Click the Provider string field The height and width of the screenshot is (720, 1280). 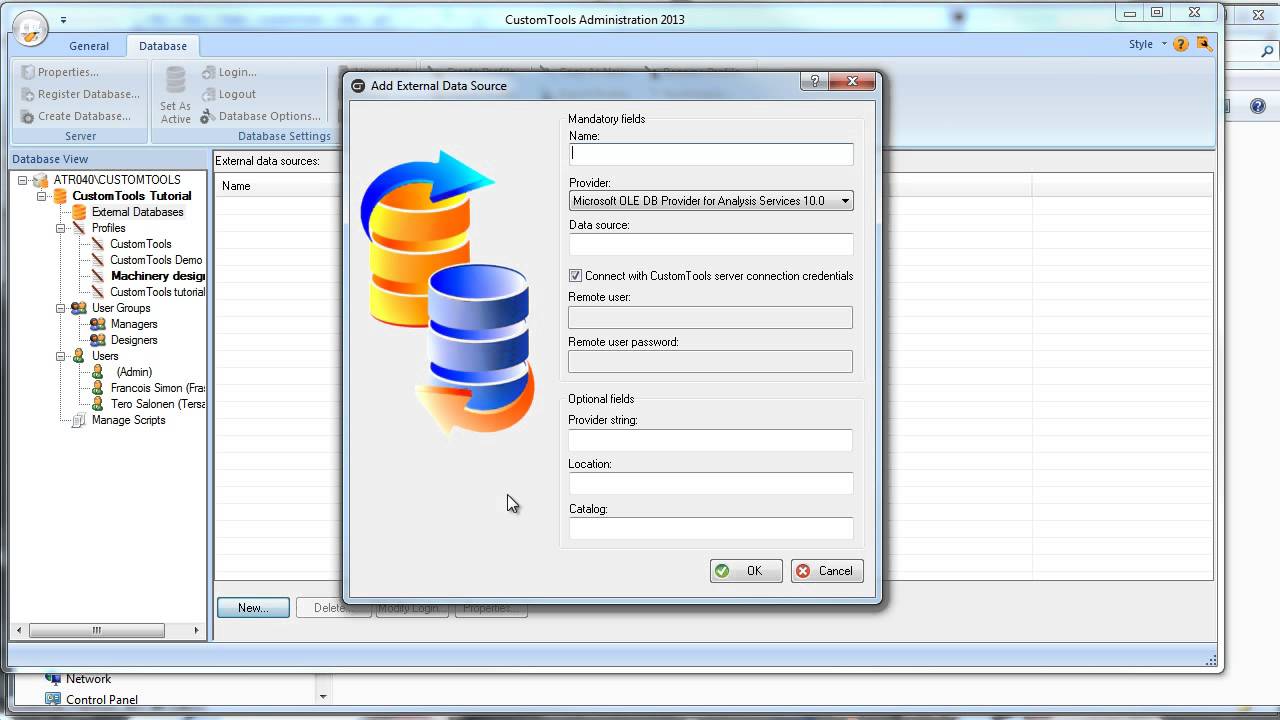click(x=711, y=440)
